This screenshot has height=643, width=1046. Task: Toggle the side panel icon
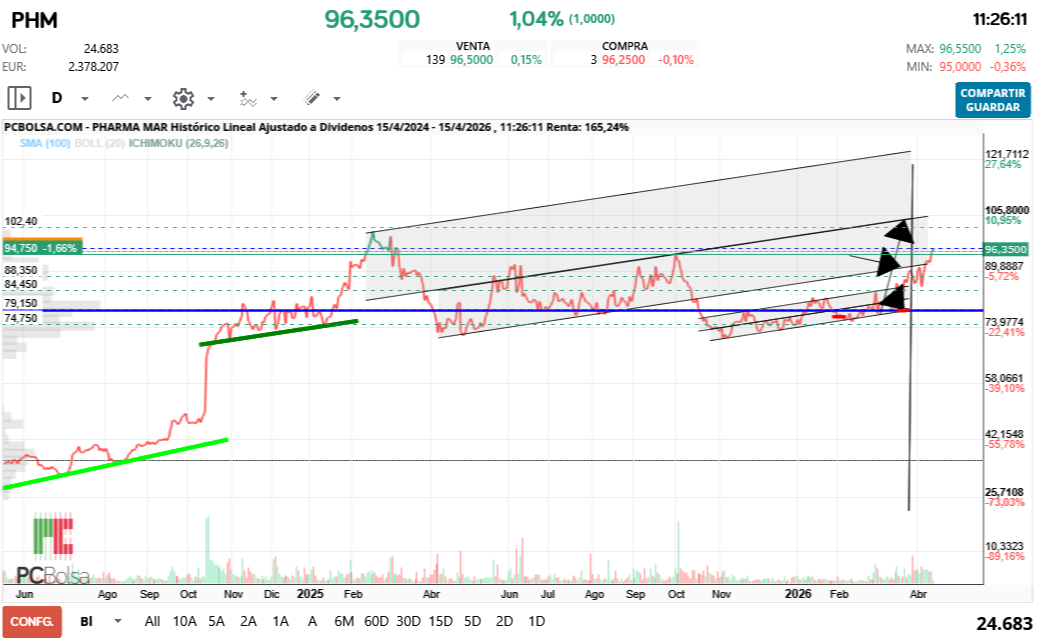[x=19, y=98]
